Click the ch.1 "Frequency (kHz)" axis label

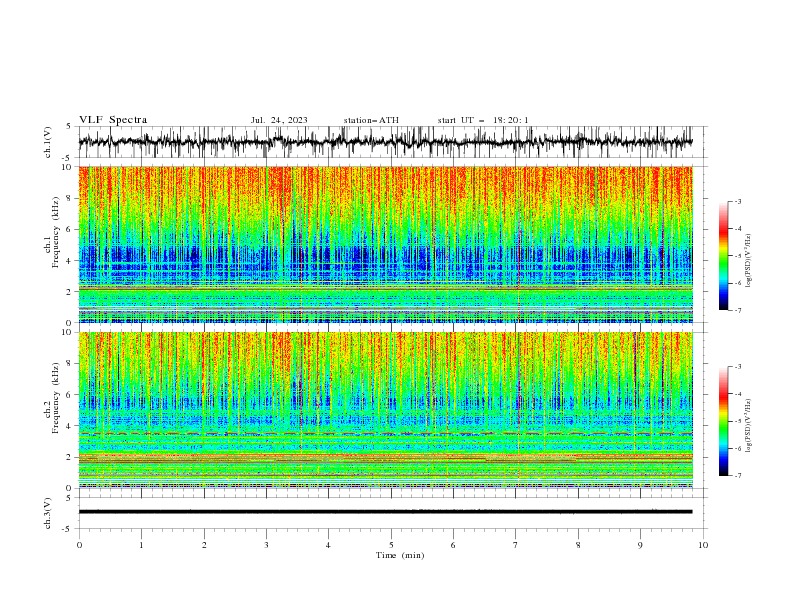(x=56, y=230)
